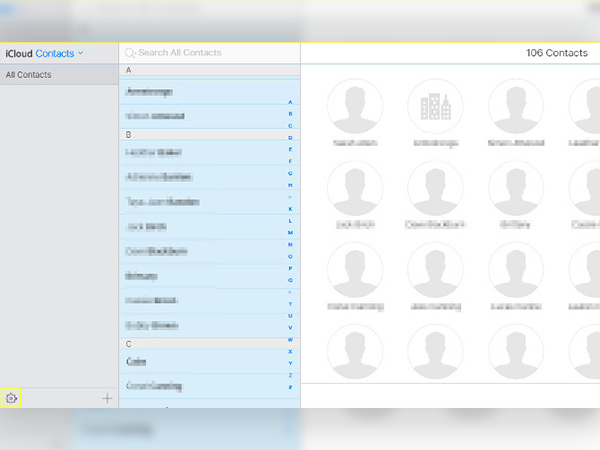Jump to letter W in the index

[x=290, y=340]
